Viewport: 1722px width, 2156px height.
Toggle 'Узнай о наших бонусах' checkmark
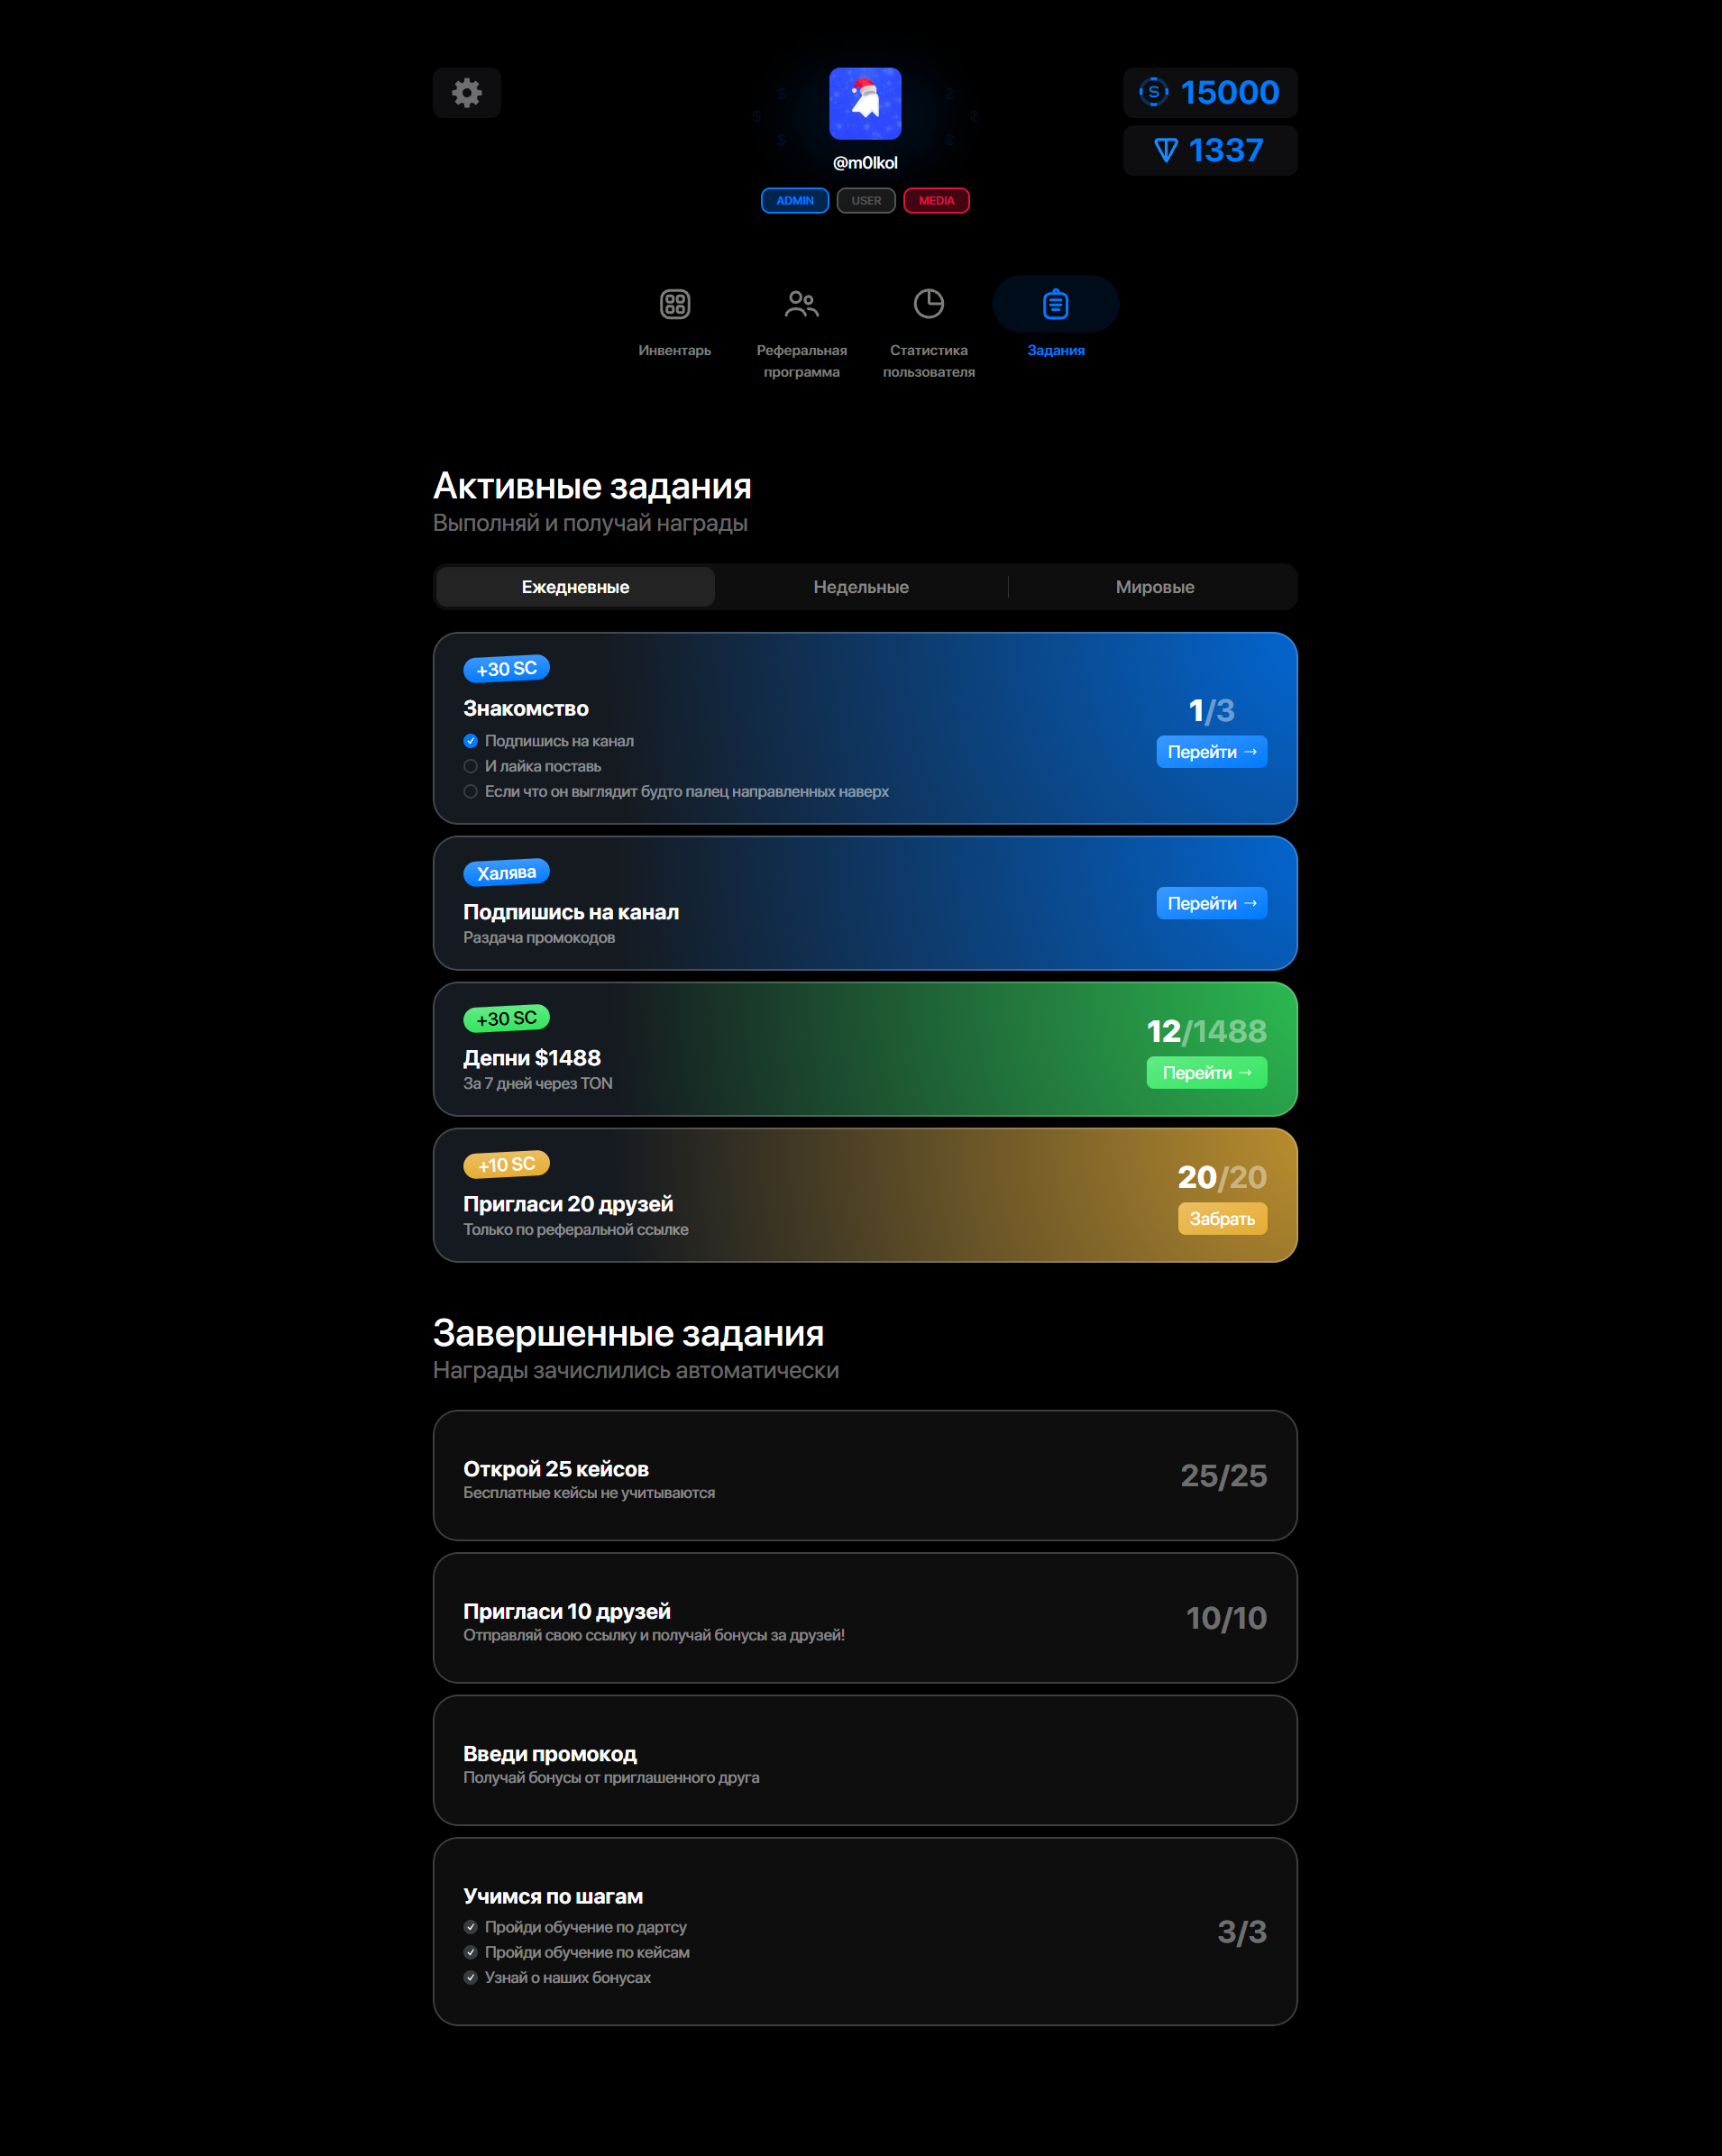coord(470,1977)
